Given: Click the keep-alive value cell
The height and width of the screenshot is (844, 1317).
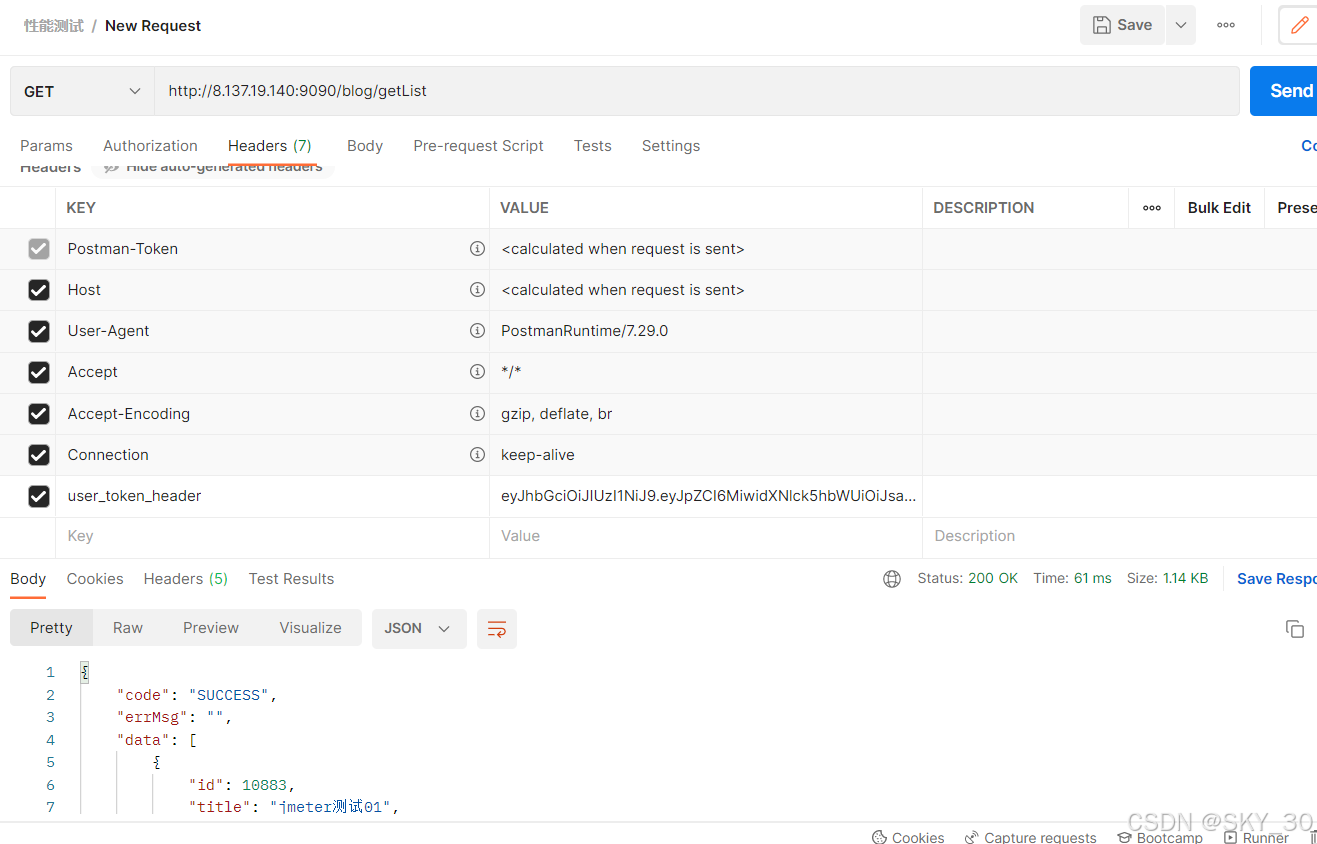Looking at the screenshot, I should point(706,455).
